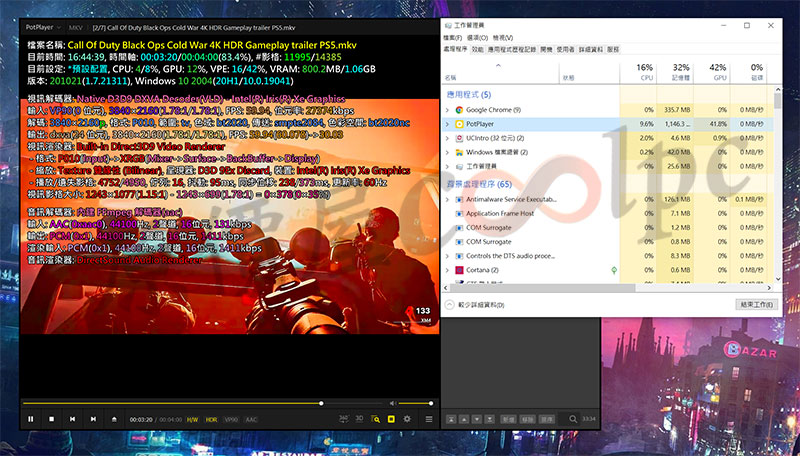Click the Google Chrome icon in Task Manager
This screenshot has width=800, height=456.
coord(459,110)
